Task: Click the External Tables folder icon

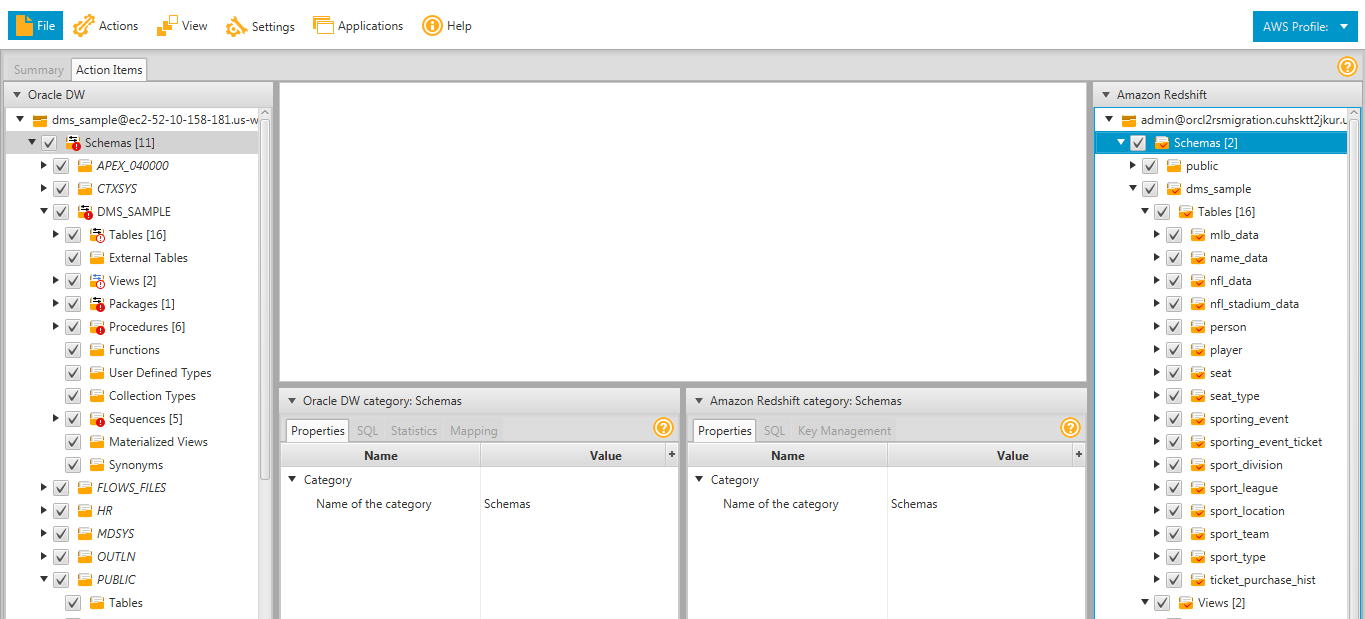Action: coord(97,258)
